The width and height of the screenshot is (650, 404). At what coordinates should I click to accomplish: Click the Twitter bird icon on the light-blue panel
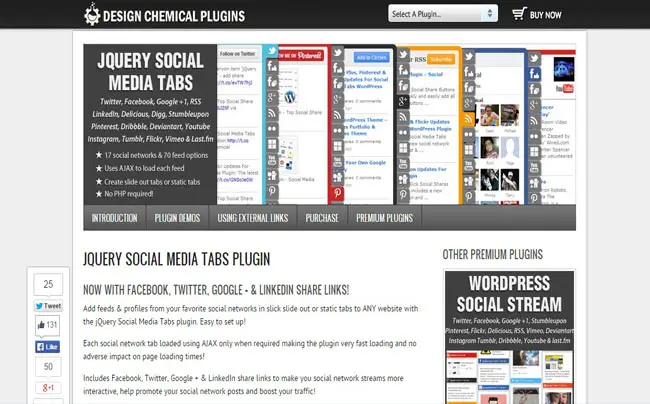point(272,51)
